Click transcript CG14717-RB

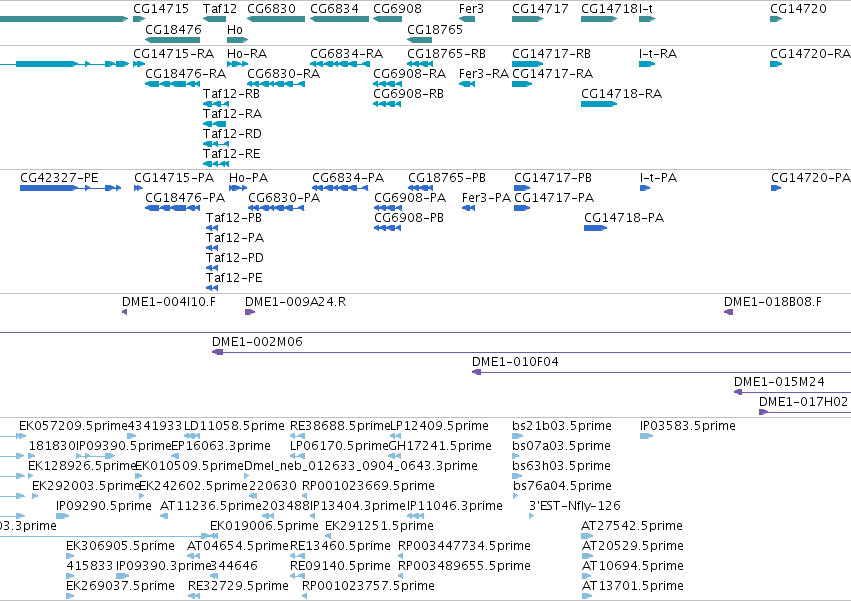click(x=551, y=54)
